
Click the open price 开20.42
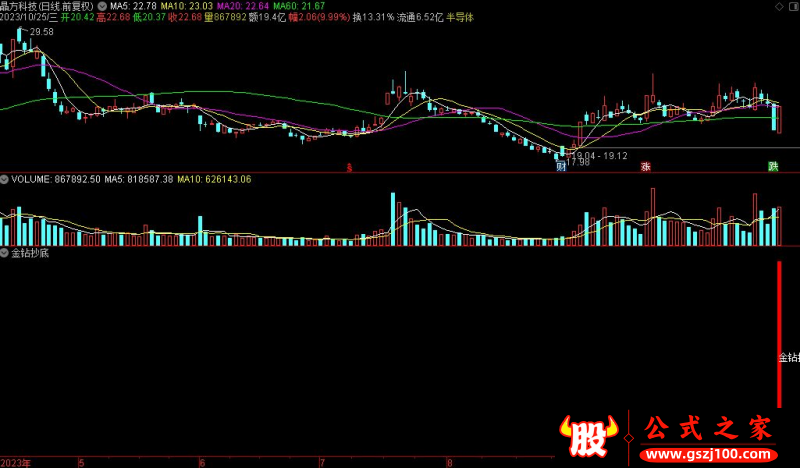[x=78, y=17]
